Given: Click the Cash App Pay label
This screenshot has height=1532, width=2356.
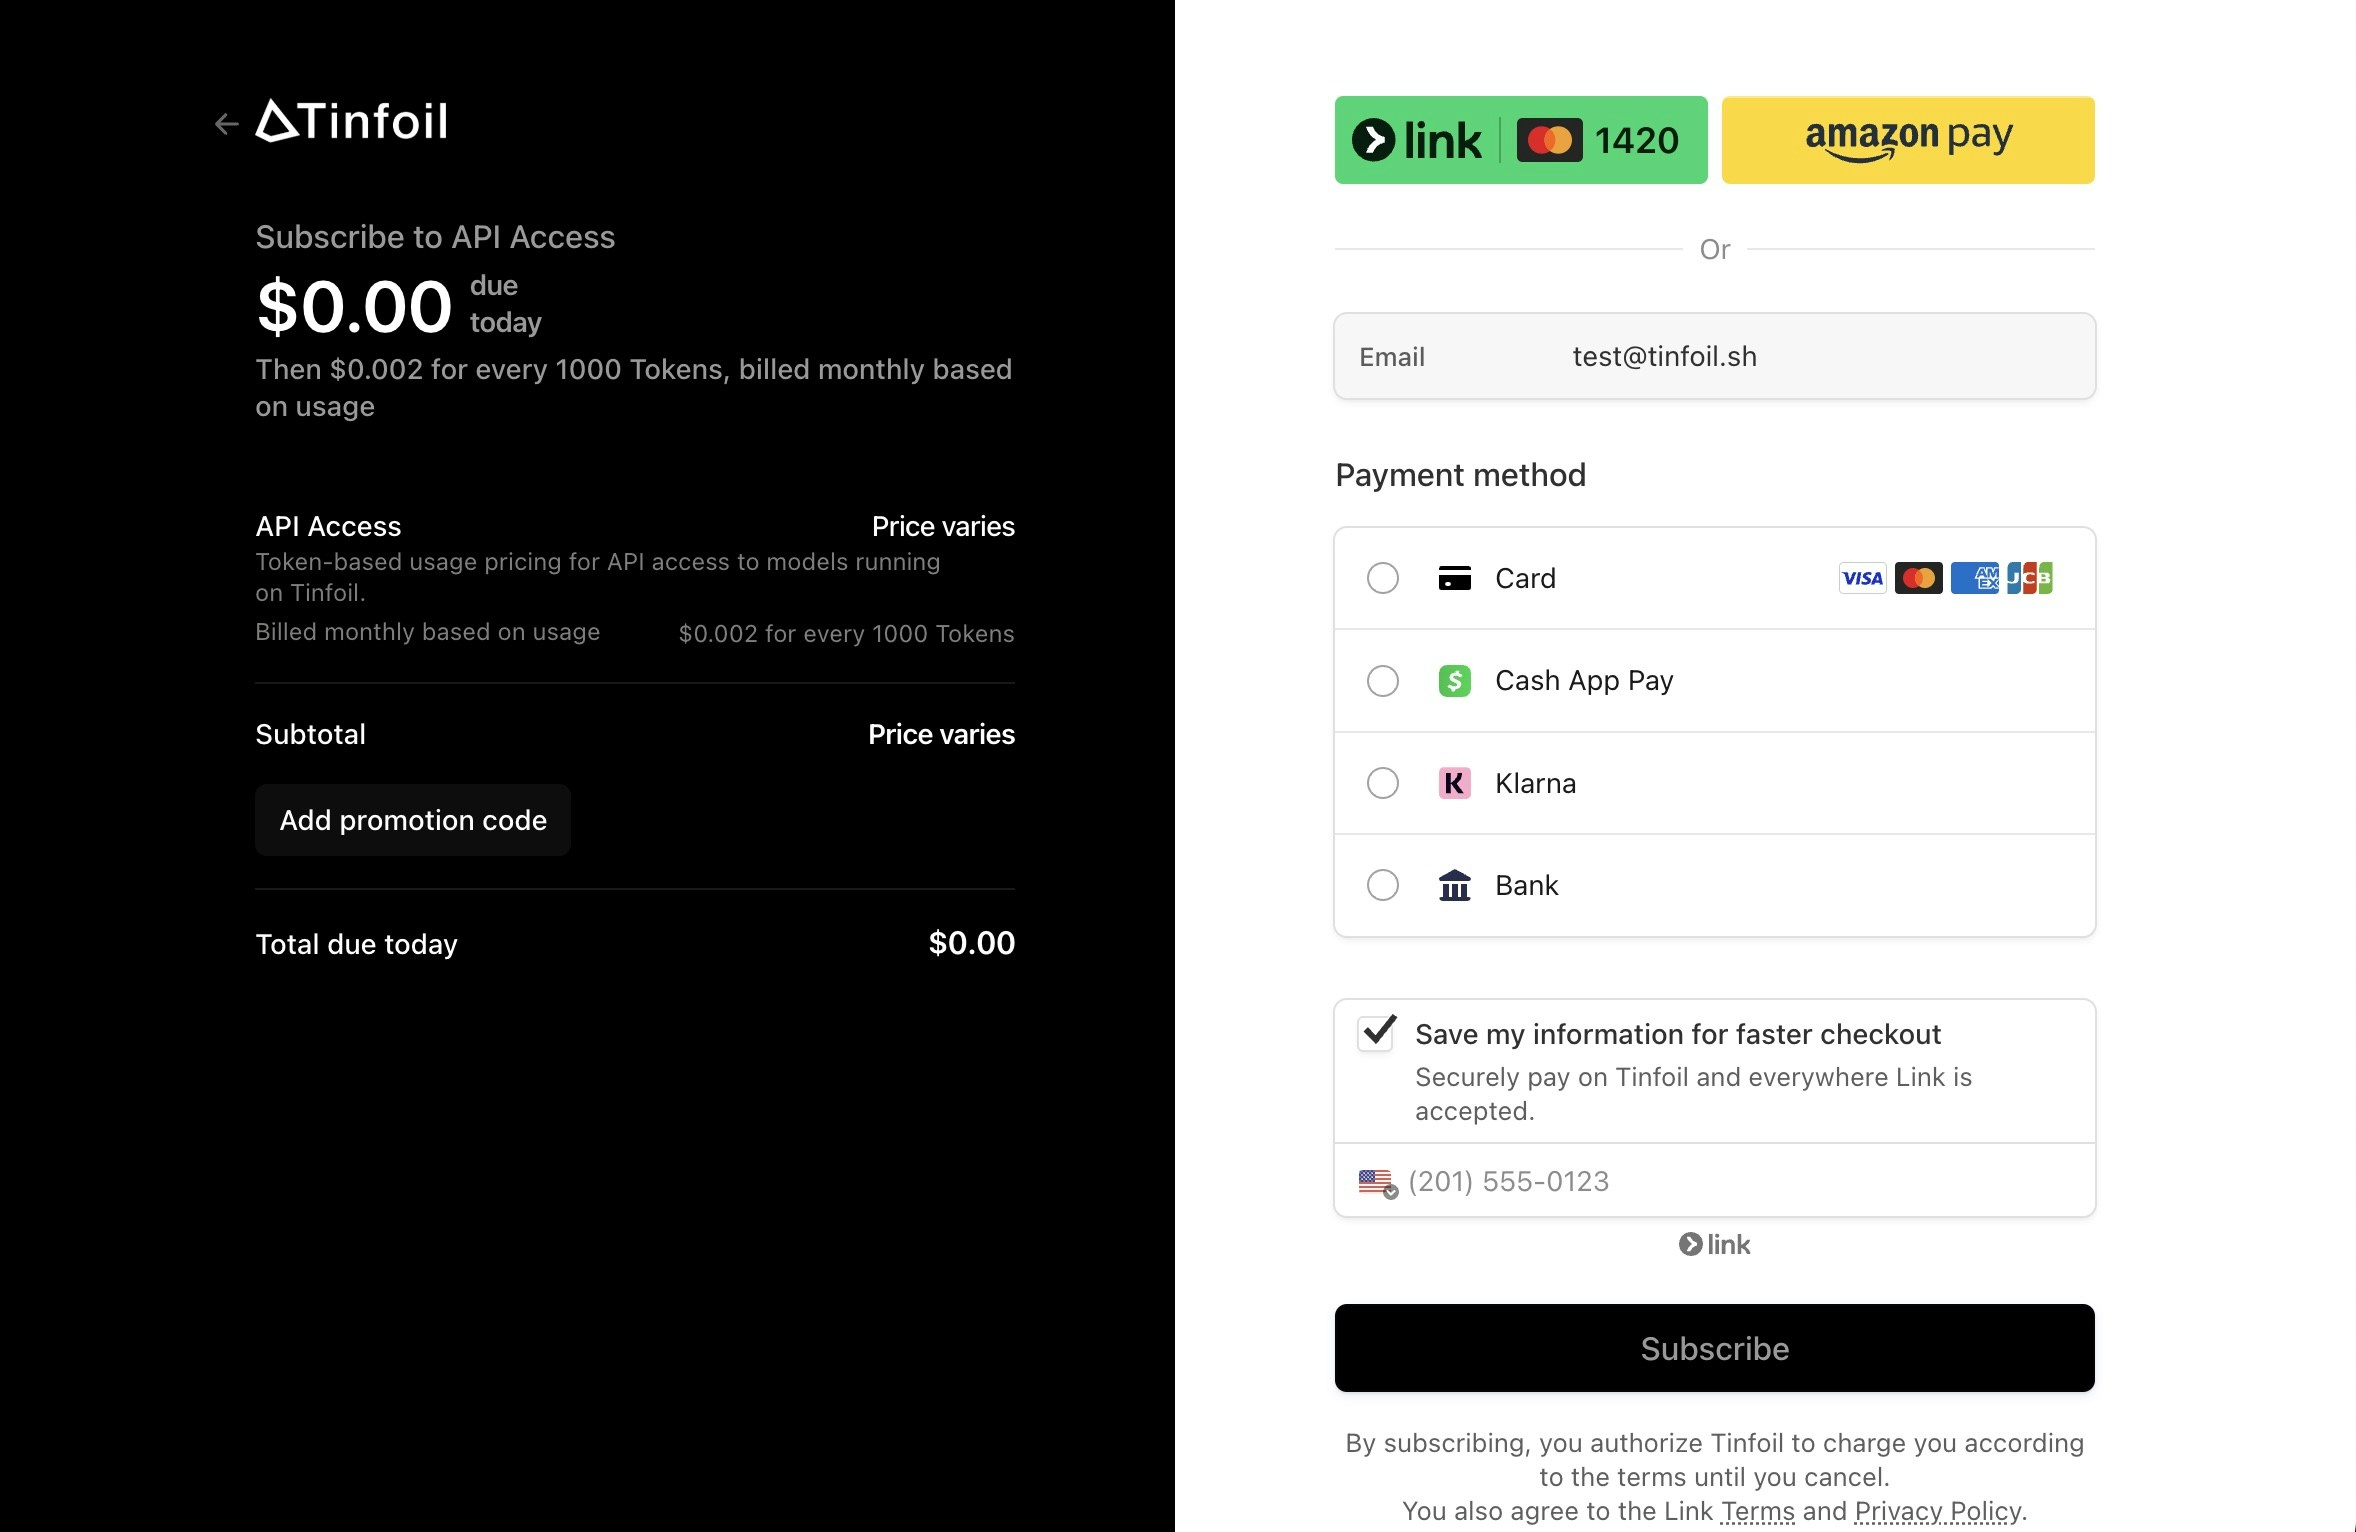Looking at the screenshot, I should coord(1584,681).
